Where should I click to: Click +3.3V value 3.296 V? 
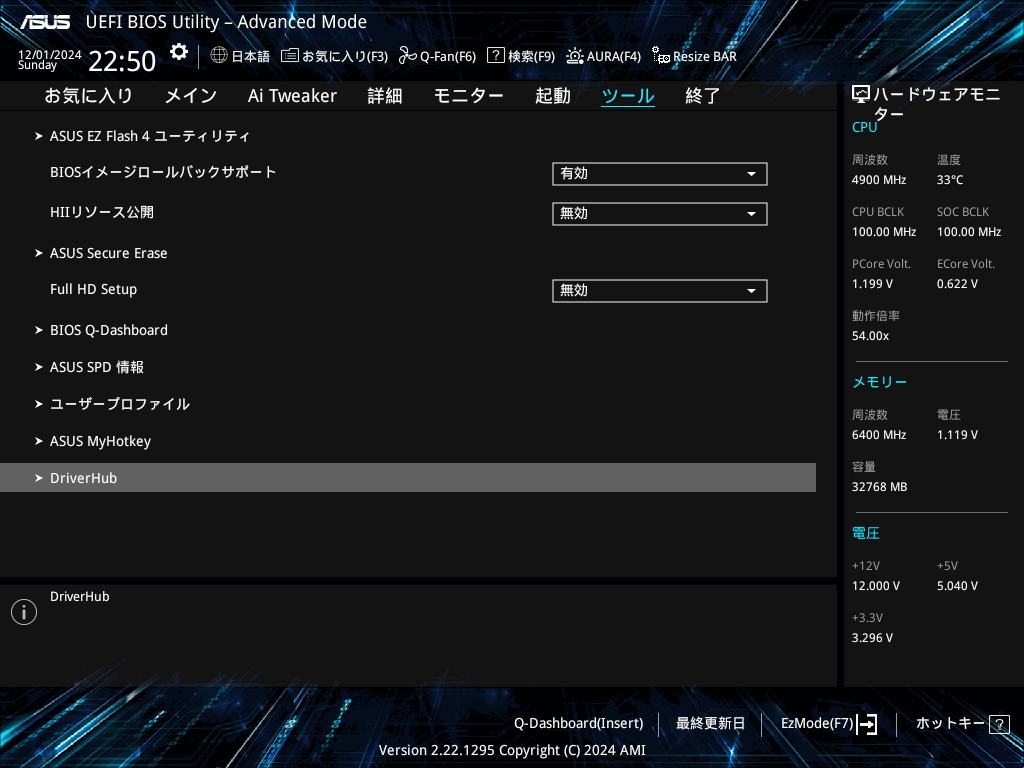point(872,637)
